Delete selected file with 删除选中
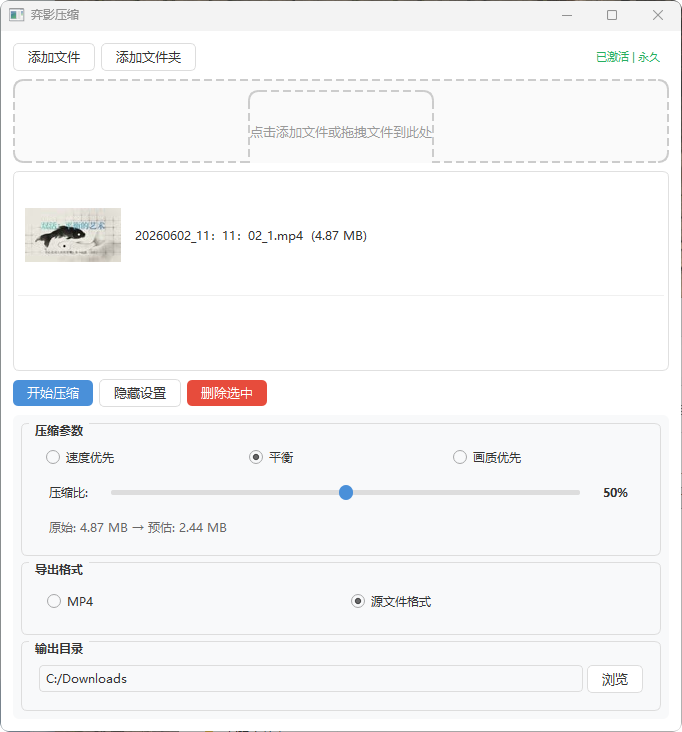This screenshot has height=732, width=682. point(227,393)
